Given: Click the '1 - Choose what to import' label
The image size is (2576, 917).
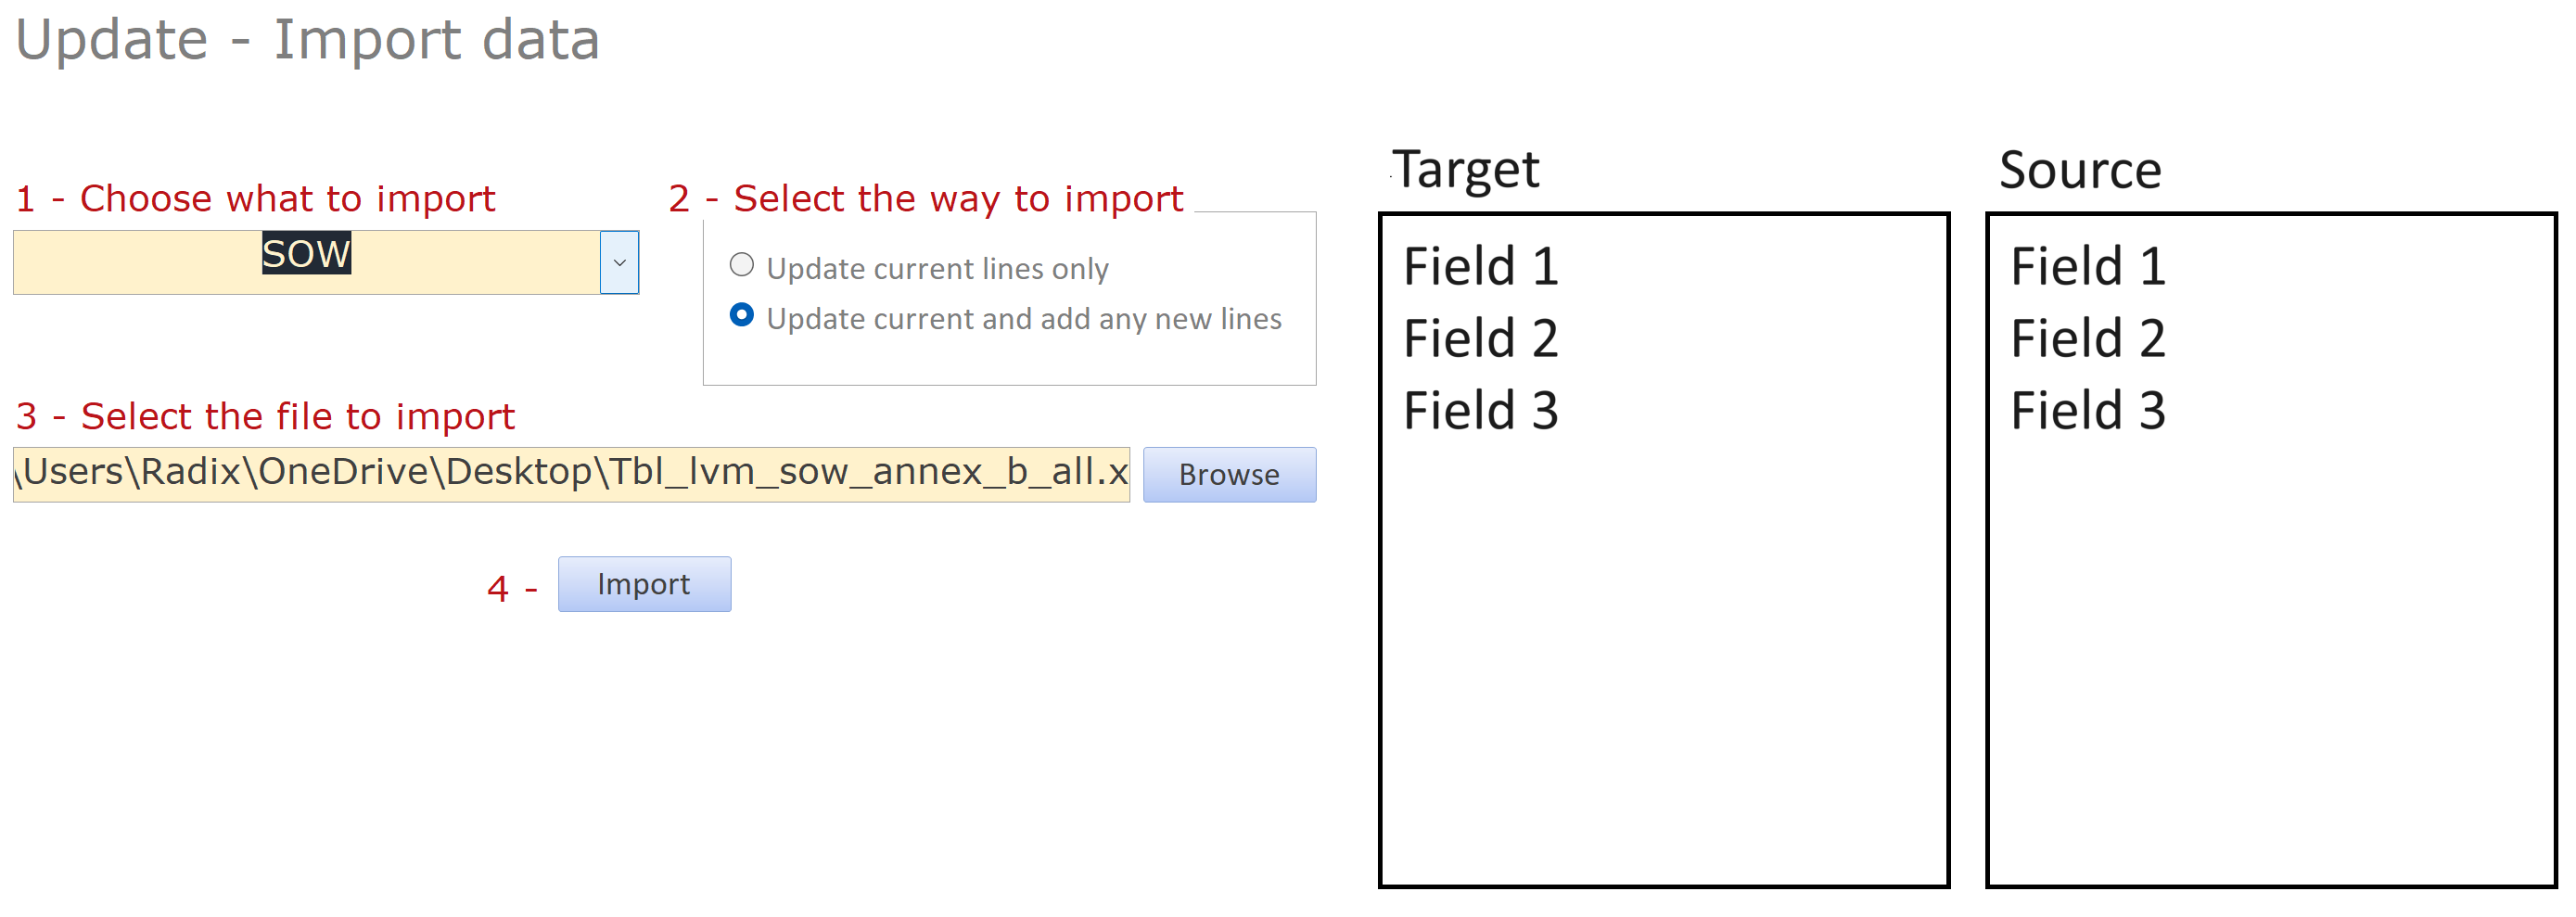Looking at the screenshot, I should (x=255, y=199).
